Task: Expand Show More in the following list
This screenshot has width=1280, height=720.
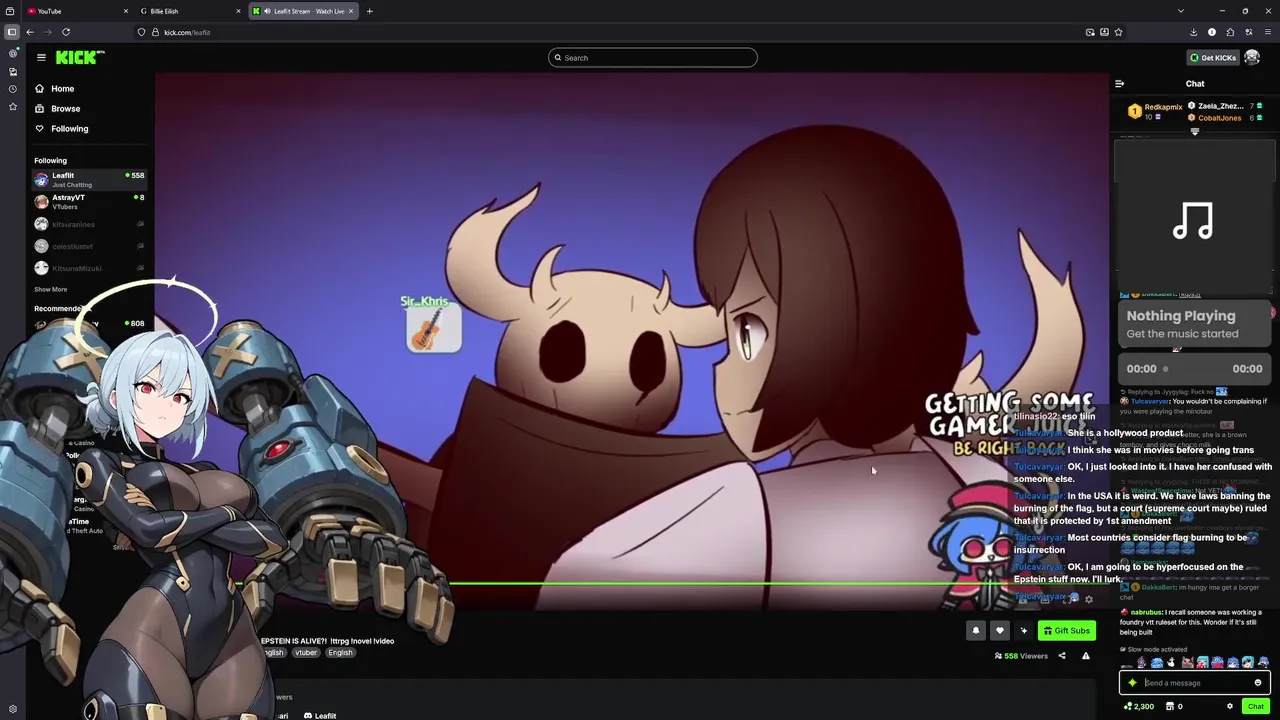Action: 51,289
